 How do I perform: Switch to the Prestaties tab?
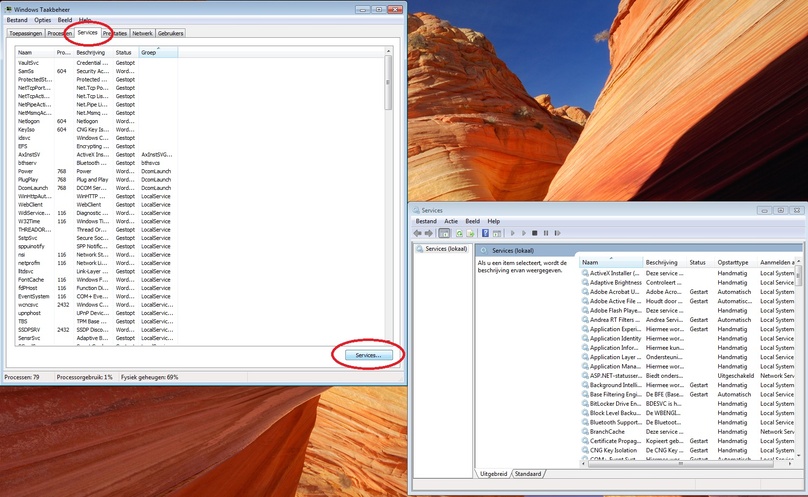pos(114,33)
